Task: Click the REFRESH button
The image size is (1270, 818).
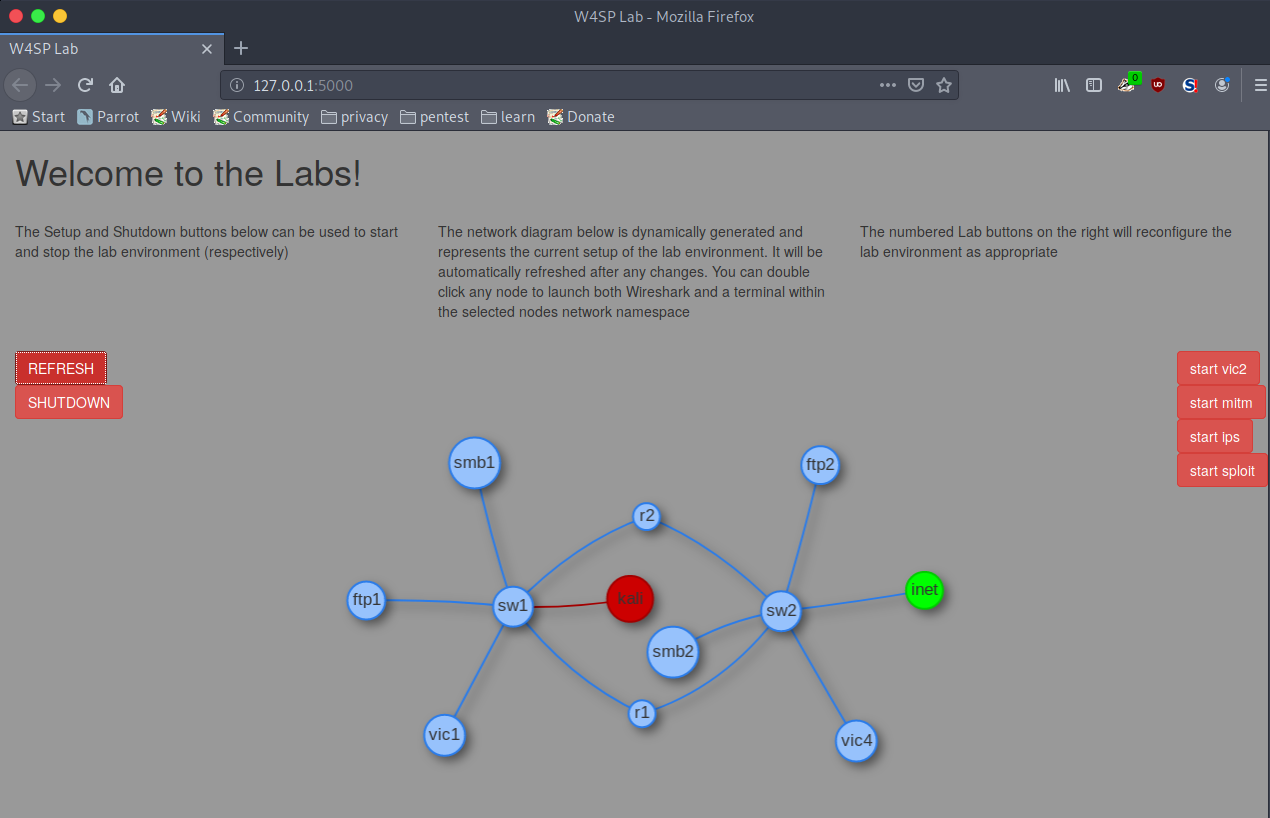Action: coord(61,368)
